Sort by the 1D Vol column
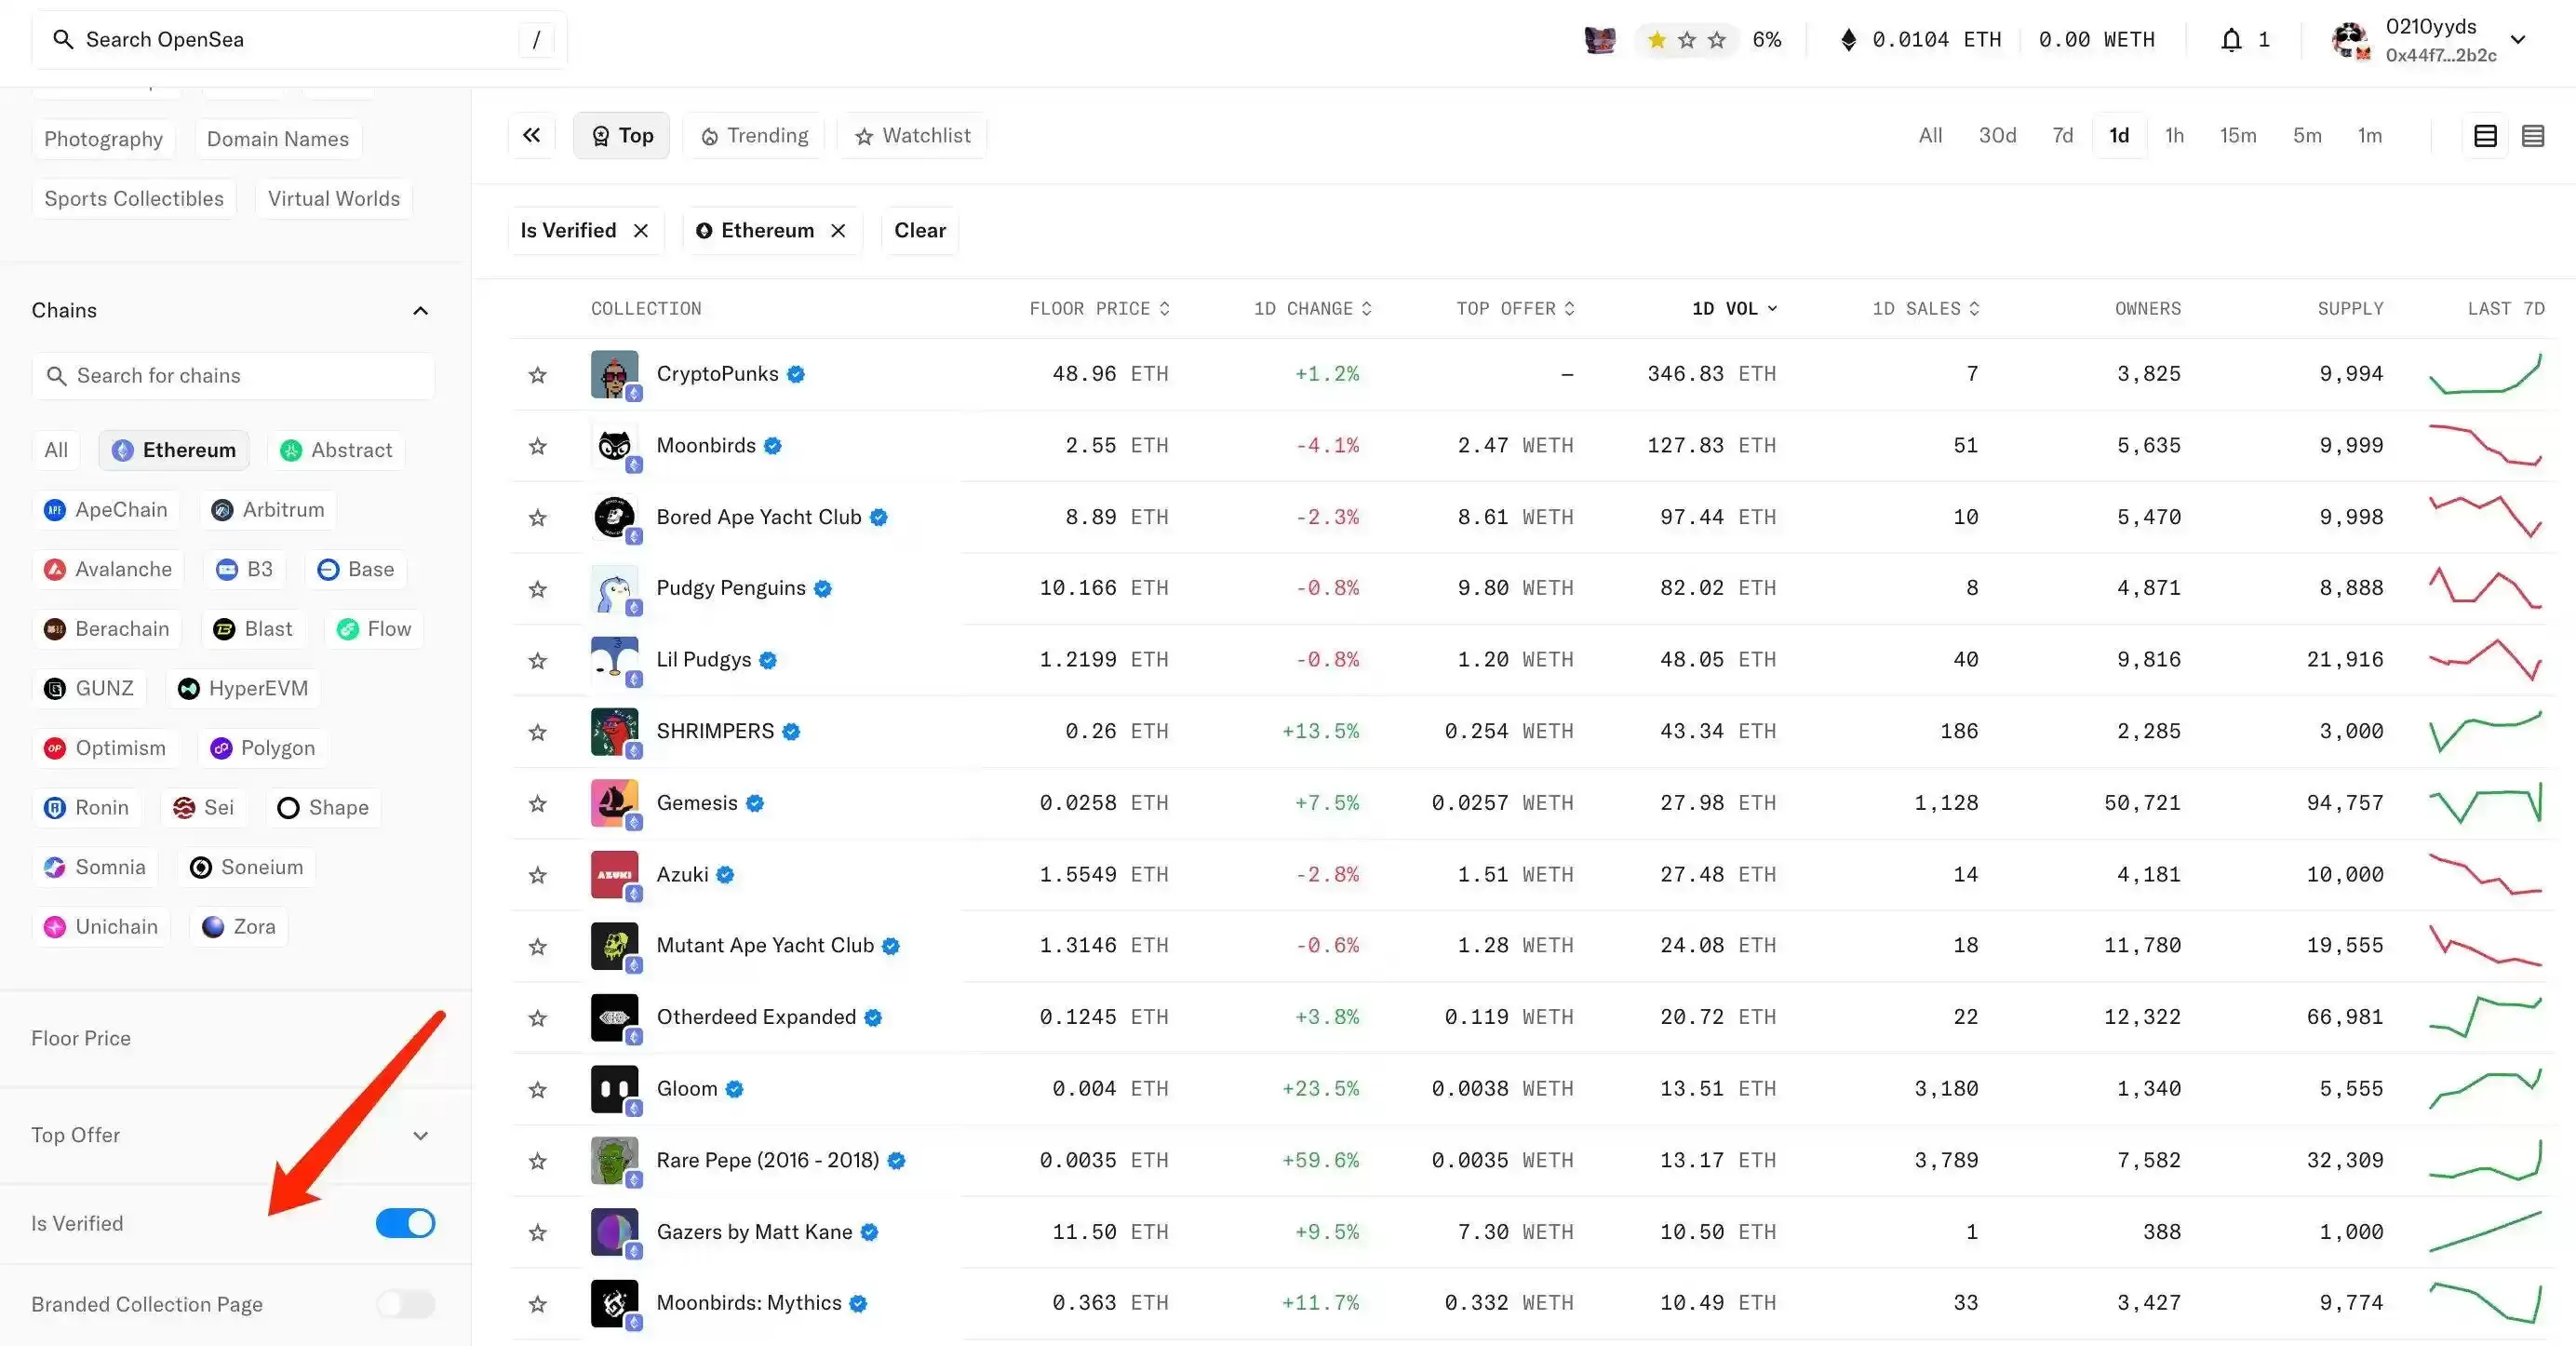Screen dimensions: 2576x1346 1734,309
